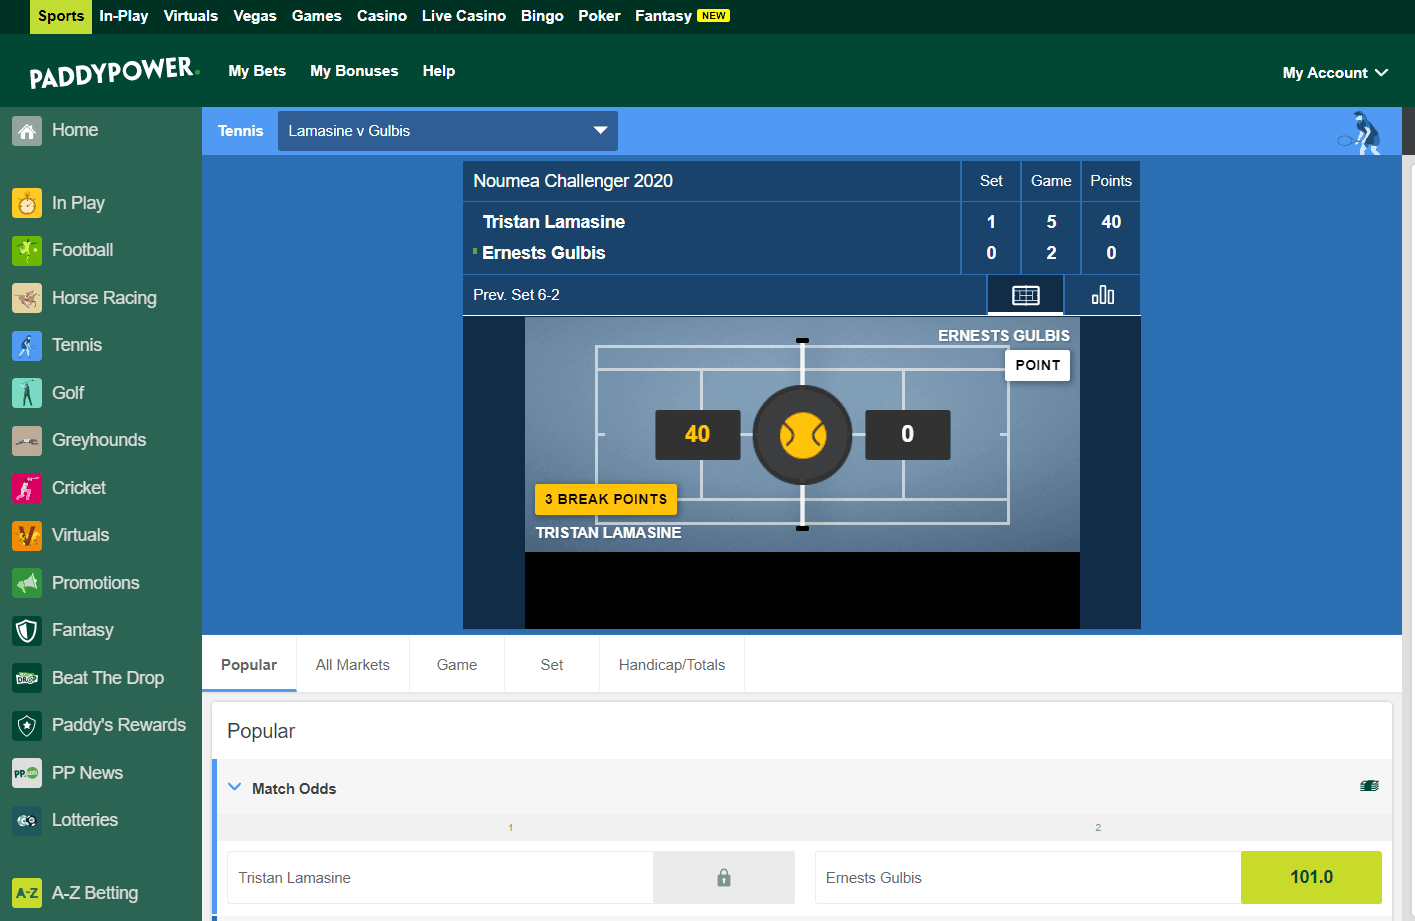The width and height of the screenshot is (1415, 921).
Task: Switch to the All Markets tab
Action: (353, 665)
